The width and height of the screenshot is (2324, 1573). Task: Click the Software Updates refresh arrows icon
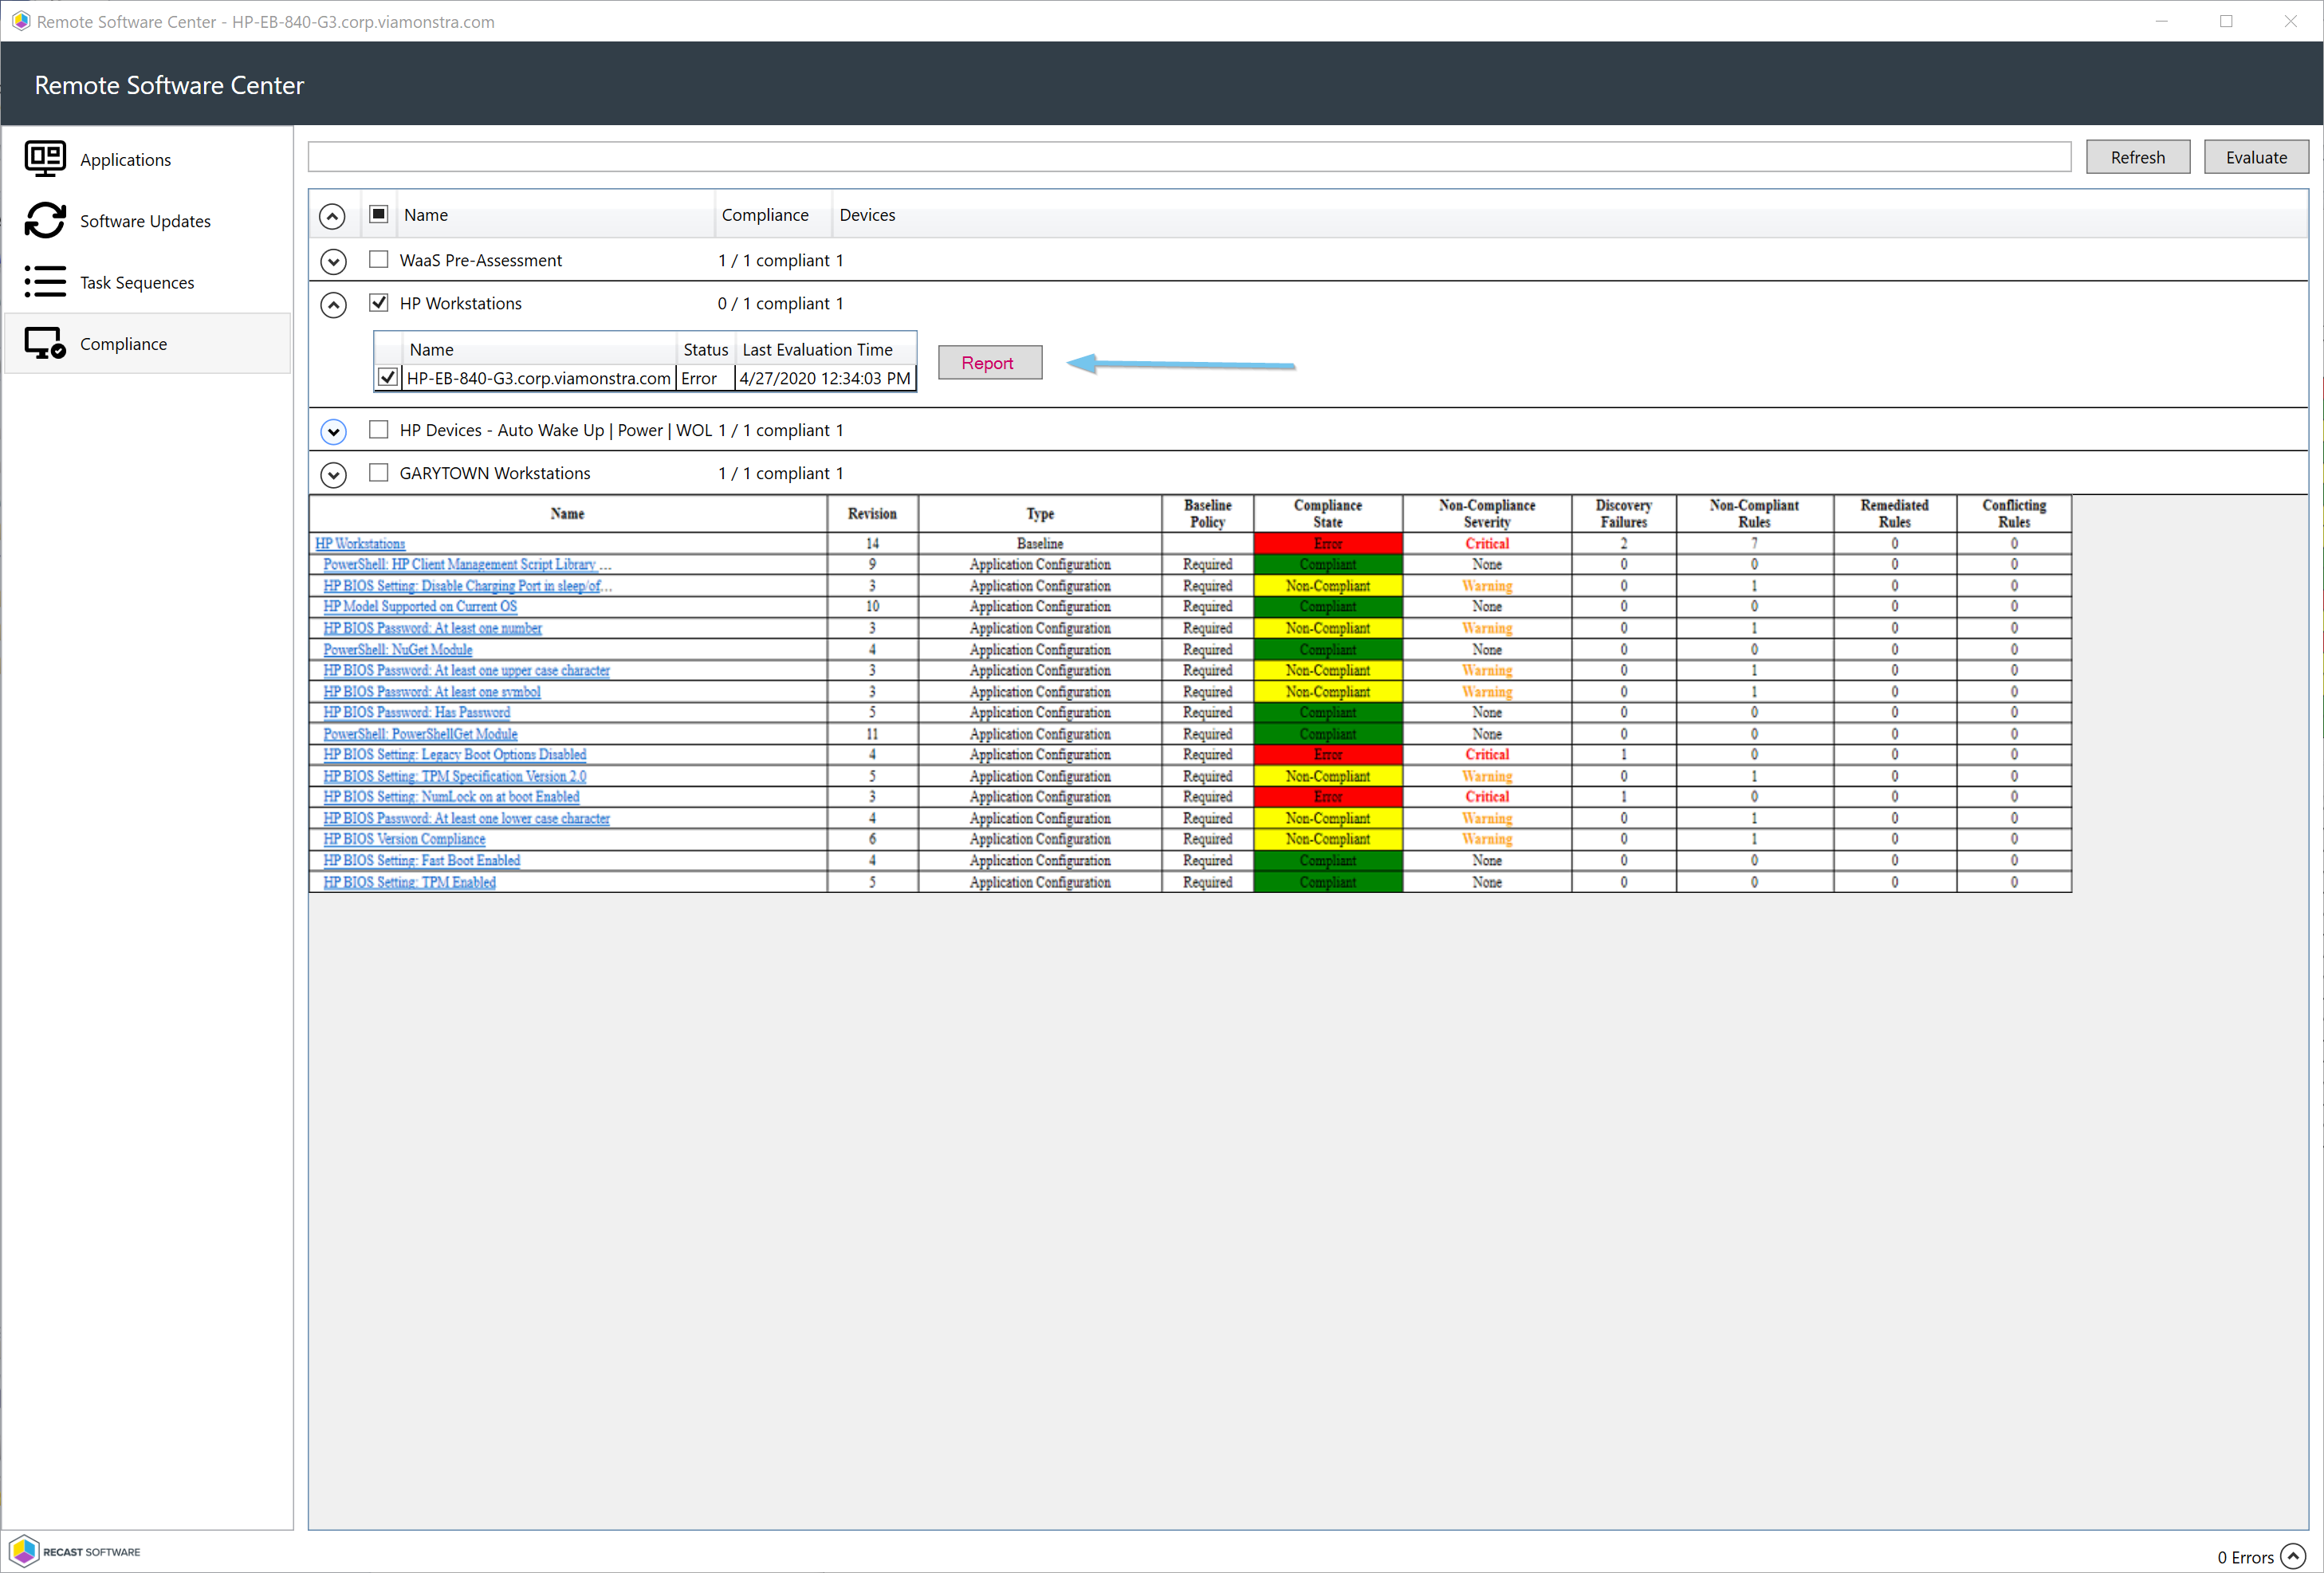(x=45, y=220)
